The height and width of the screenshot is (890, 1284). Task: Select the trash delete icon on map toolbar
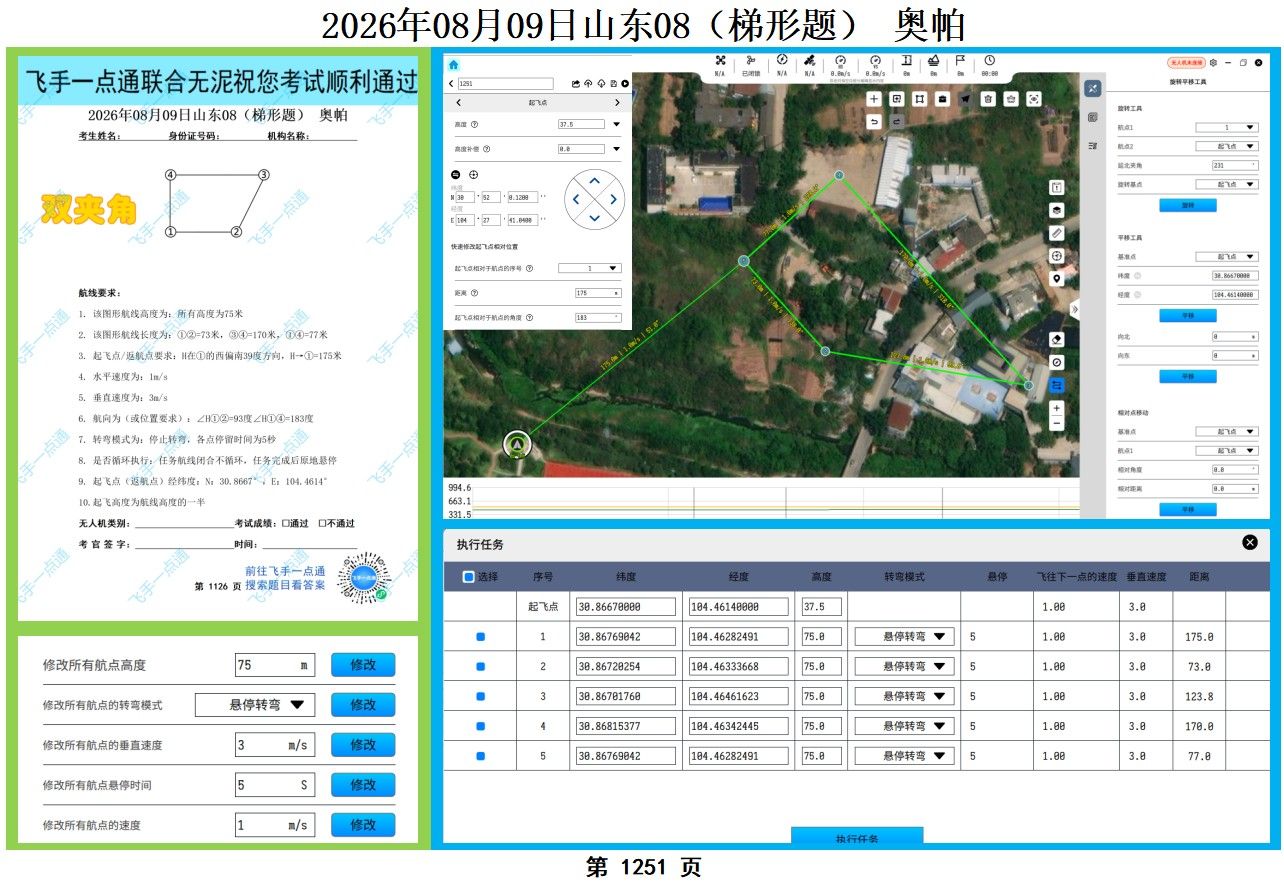click(x=988, y=98)
